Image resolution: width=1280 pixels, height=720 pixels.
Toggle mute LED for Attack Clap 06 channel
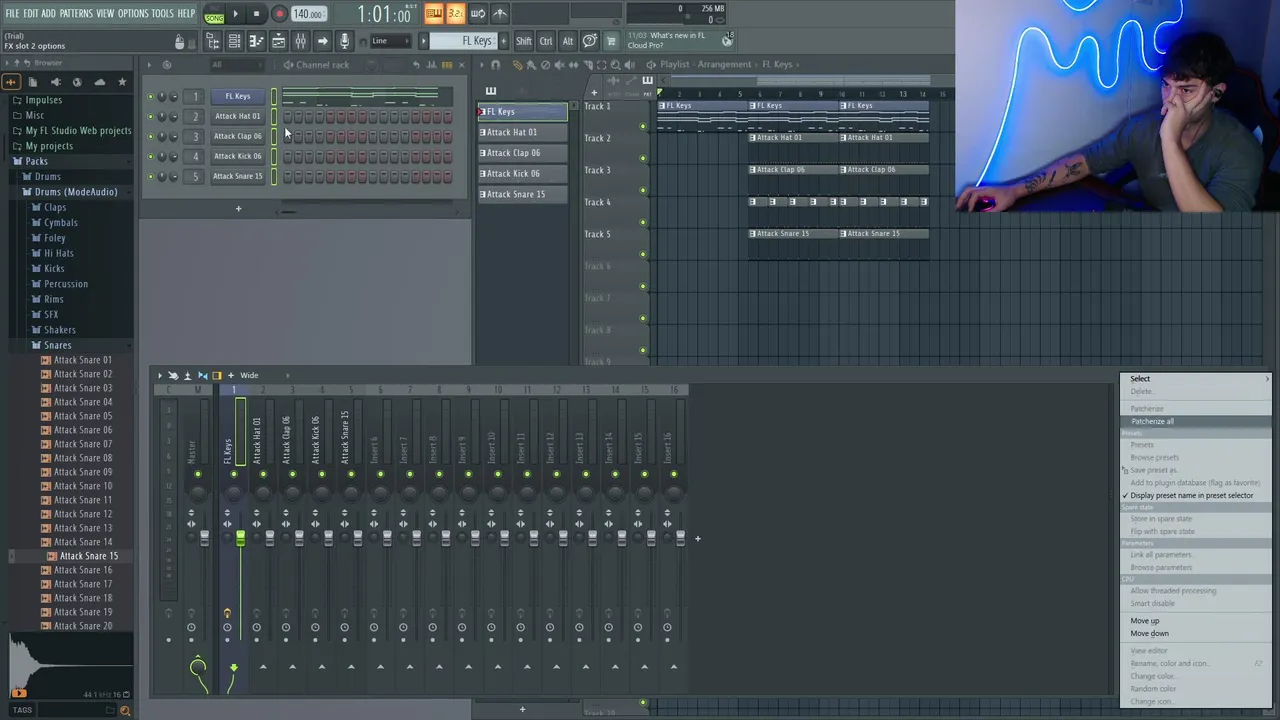[x=151, y=137]
